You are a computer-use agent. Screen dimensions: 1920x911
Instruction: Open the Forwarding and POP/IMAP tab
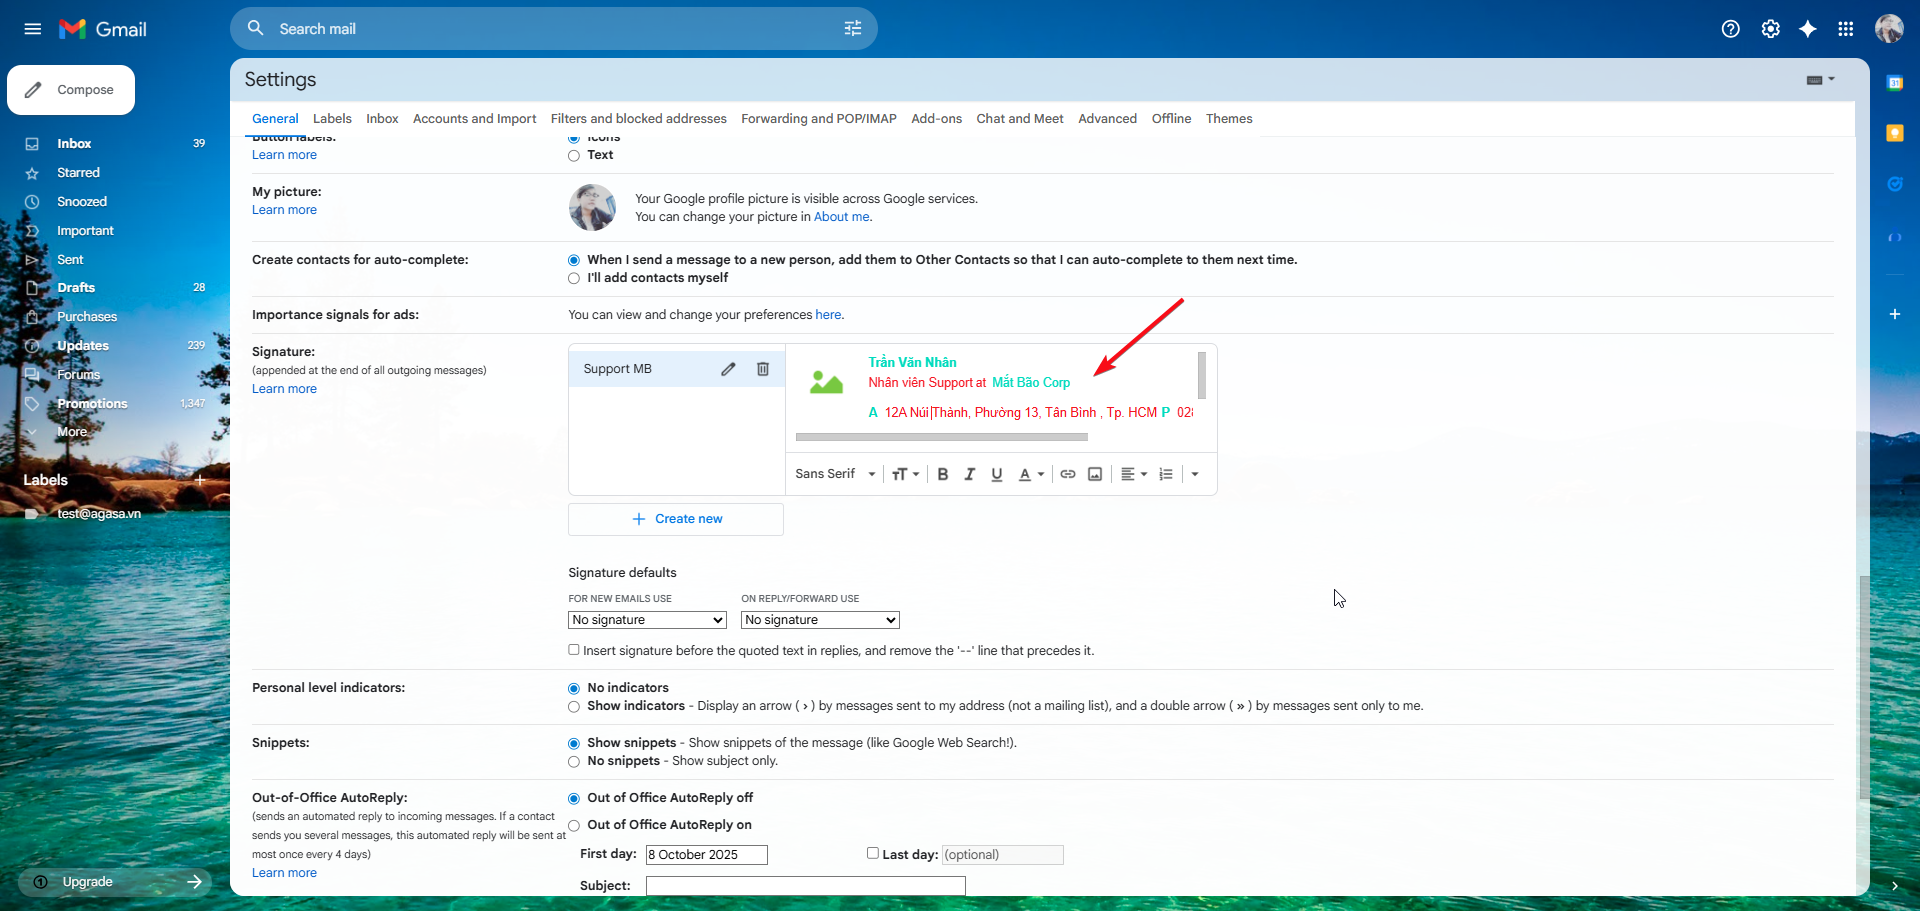point(818,119)
